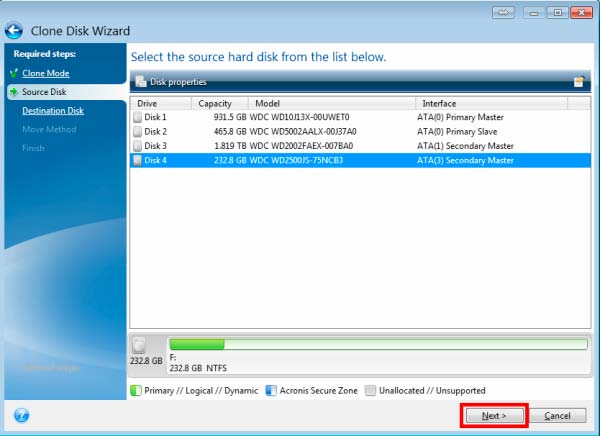Click the Disk 4 drive icon
Screen dimensions: 600x436
tap(137, 160)
